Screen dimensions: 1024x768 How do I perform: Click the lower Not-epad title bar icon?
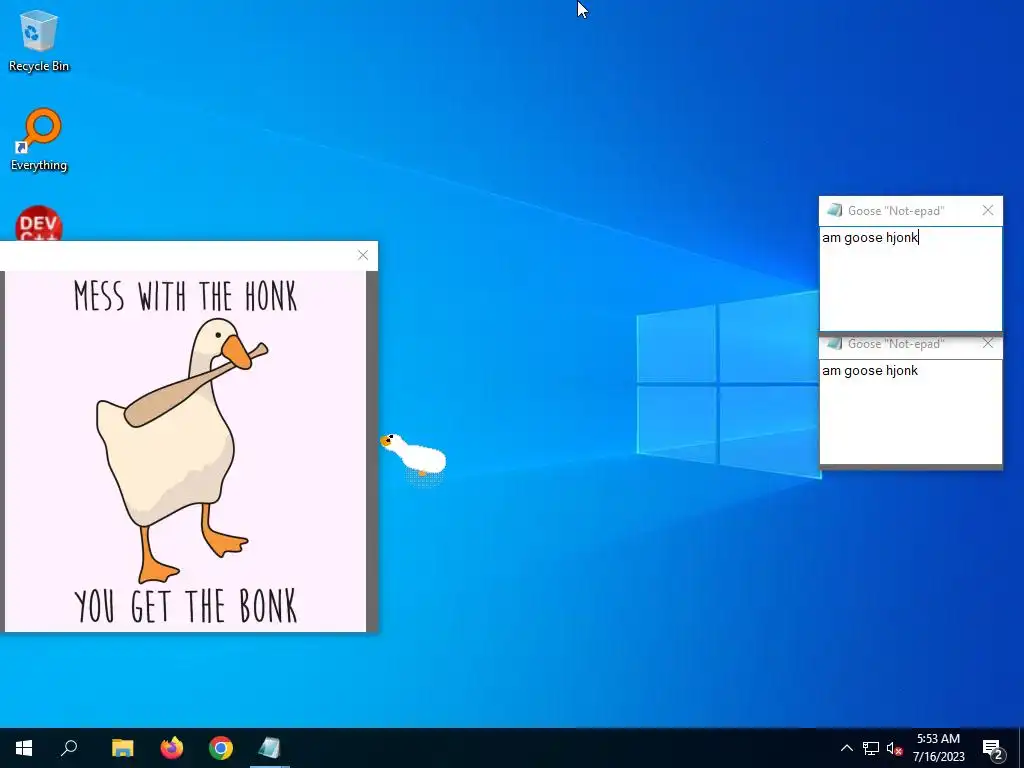point(834,344)
